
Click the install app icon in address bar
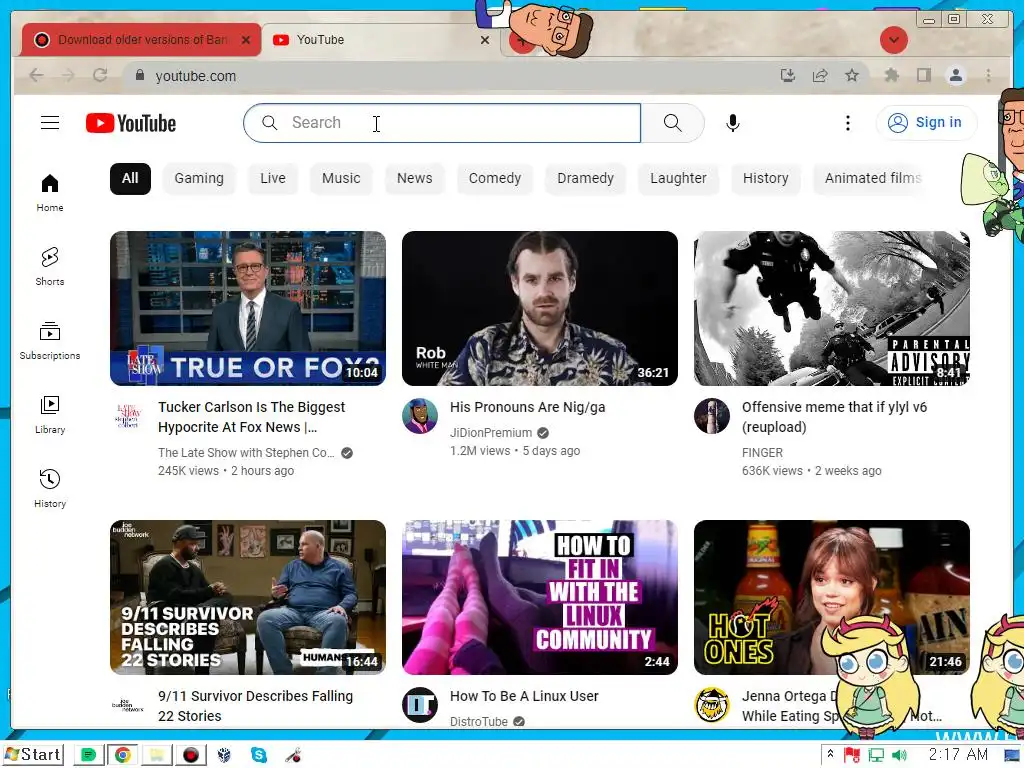[788, 76]
